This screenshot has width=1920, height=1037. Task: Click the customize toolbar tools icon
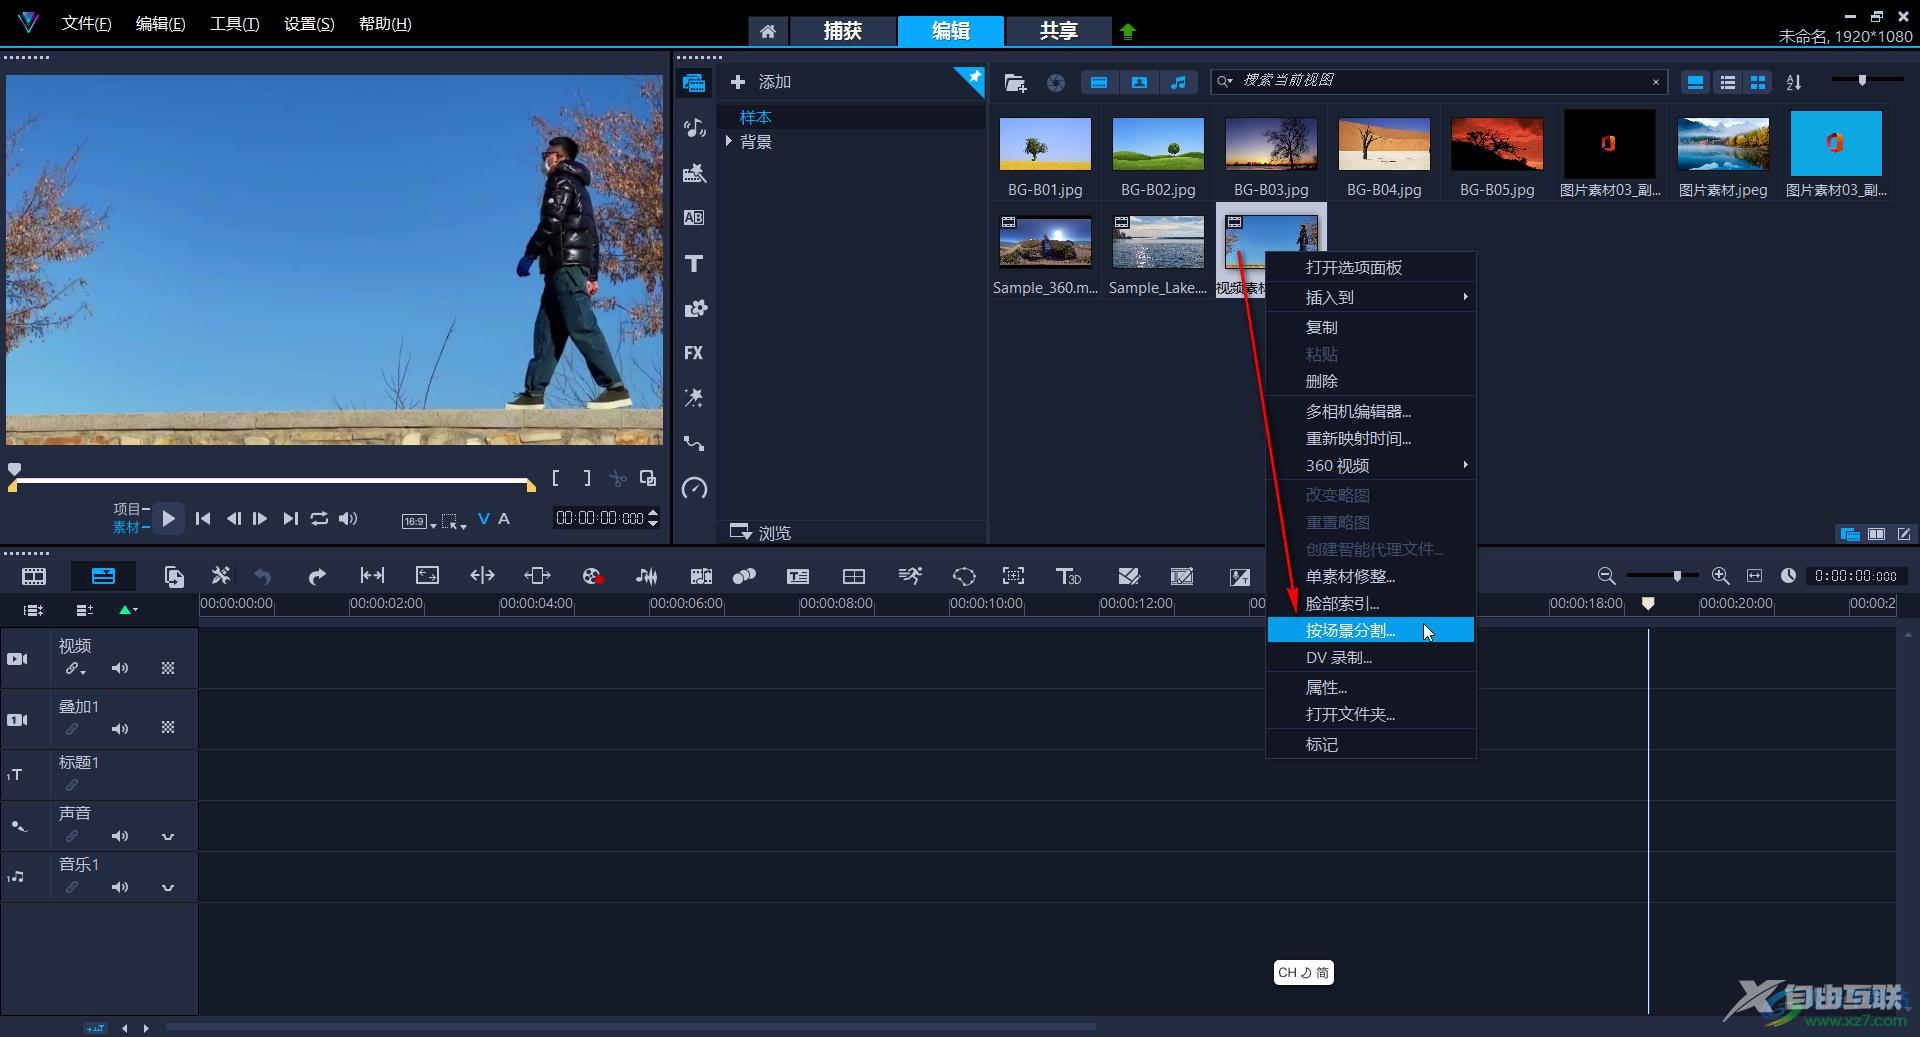(221, 576)
